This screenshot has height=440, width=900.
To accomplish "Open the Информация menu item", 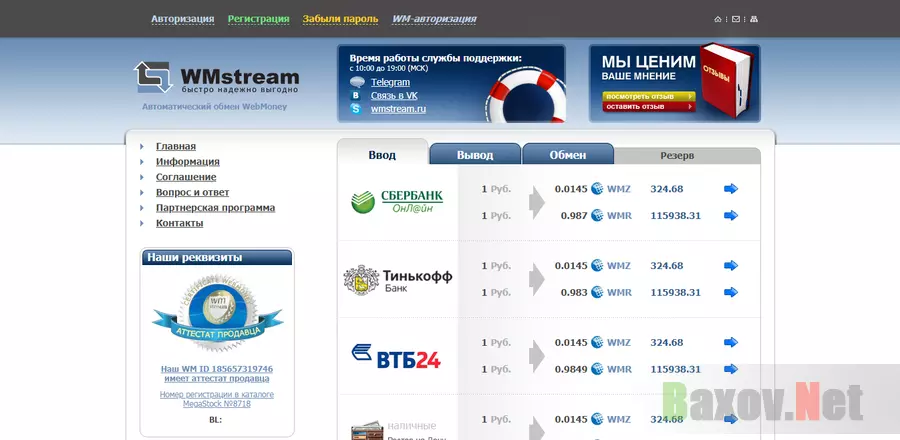I will click(188, 162).
